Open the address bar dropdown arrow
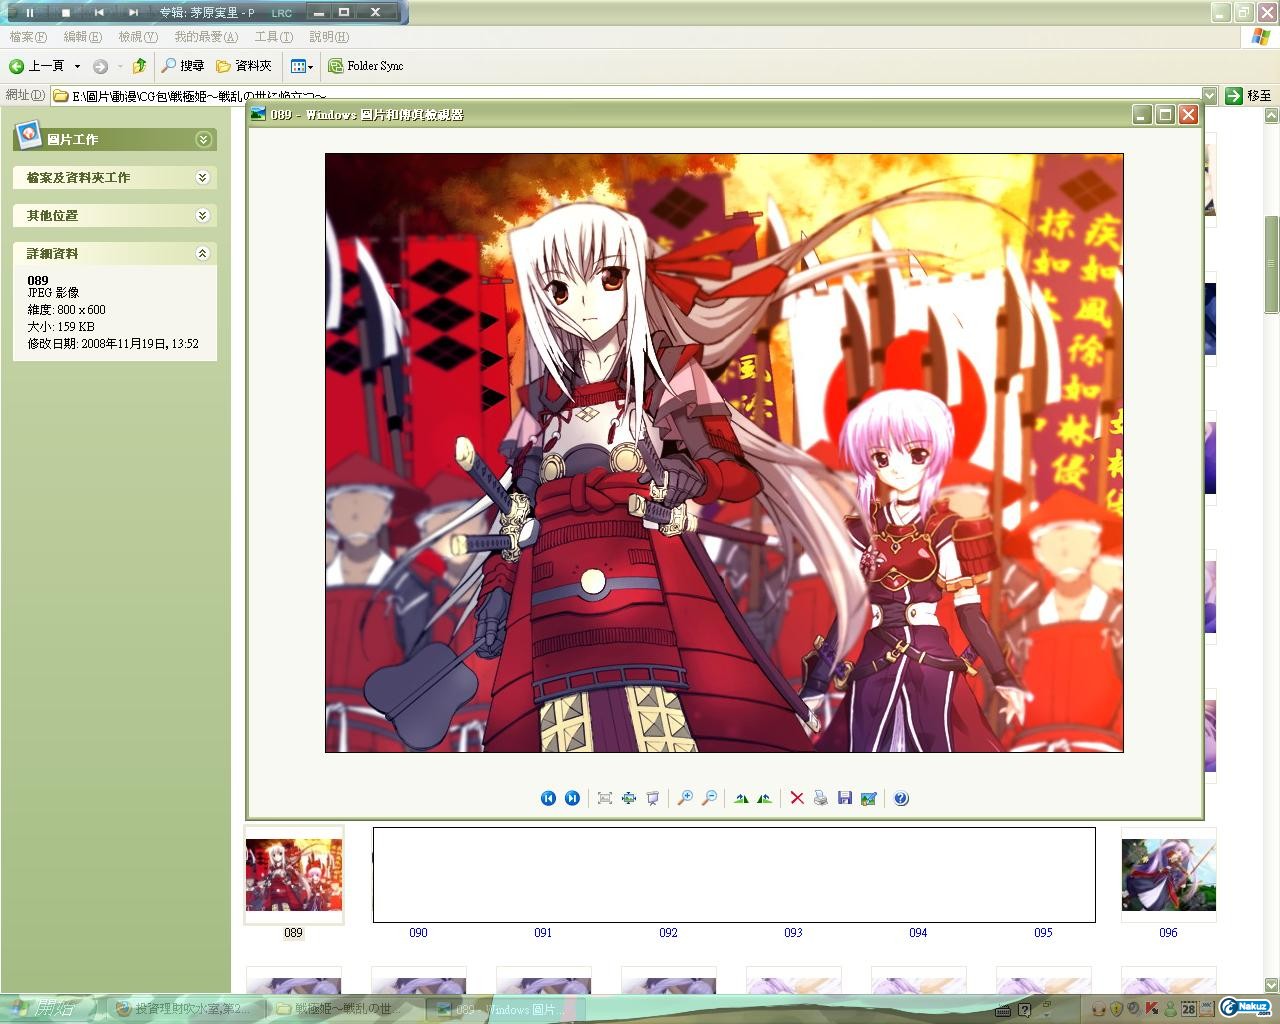 1209,96
